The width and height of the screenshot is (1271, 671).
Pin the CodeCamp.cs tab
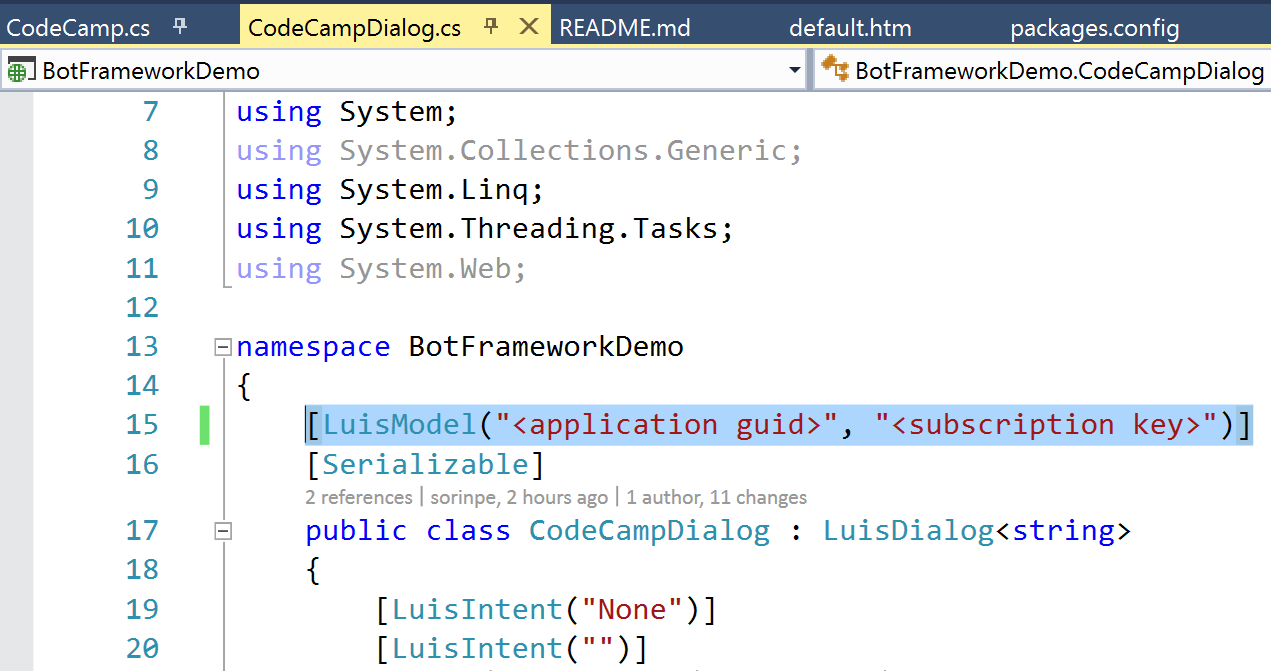click(180, 25)
